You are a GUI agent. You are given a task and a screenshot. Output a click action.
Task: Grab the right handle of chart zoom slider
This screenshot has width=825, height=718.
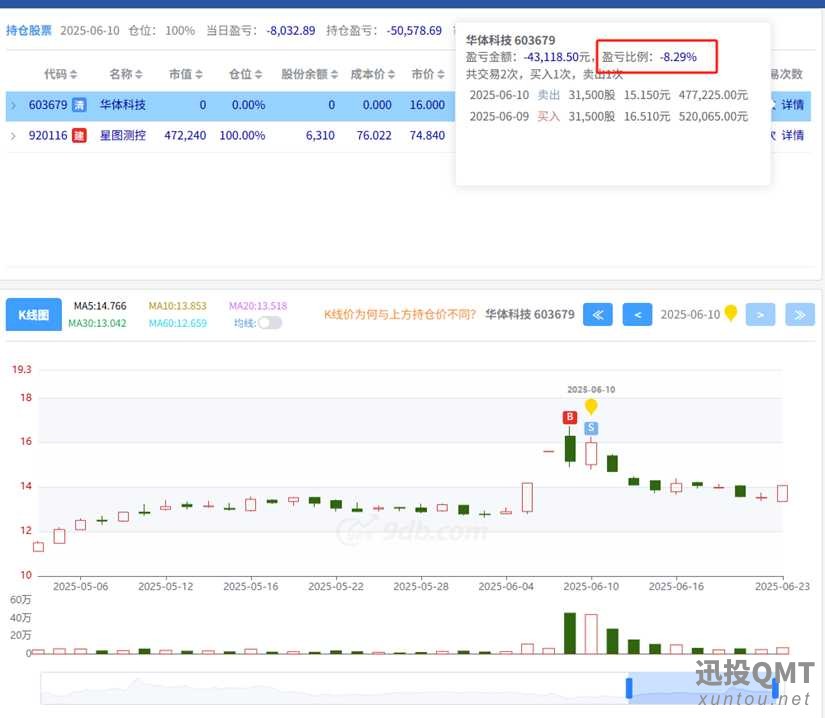click(x=775, y=688)
